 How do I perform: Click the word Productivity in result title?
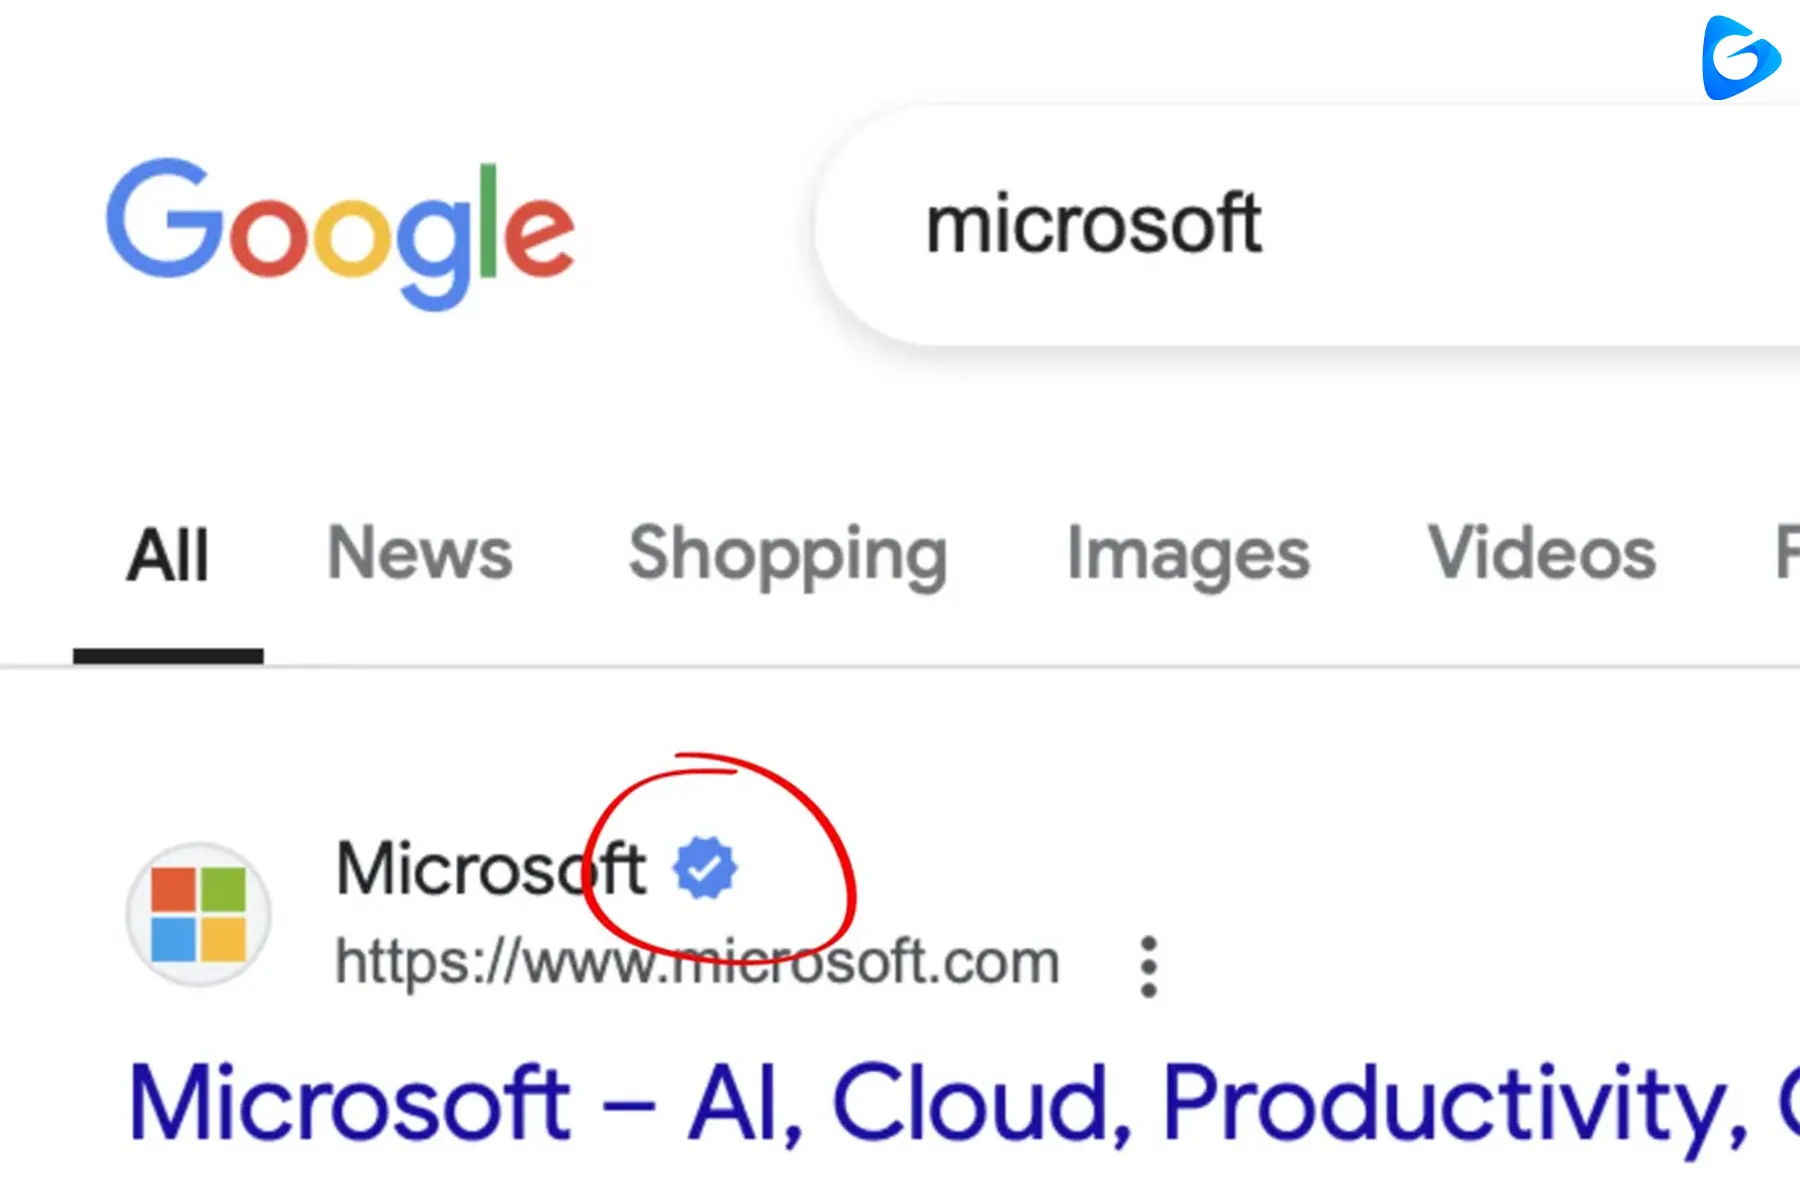click(1454, 1104)
